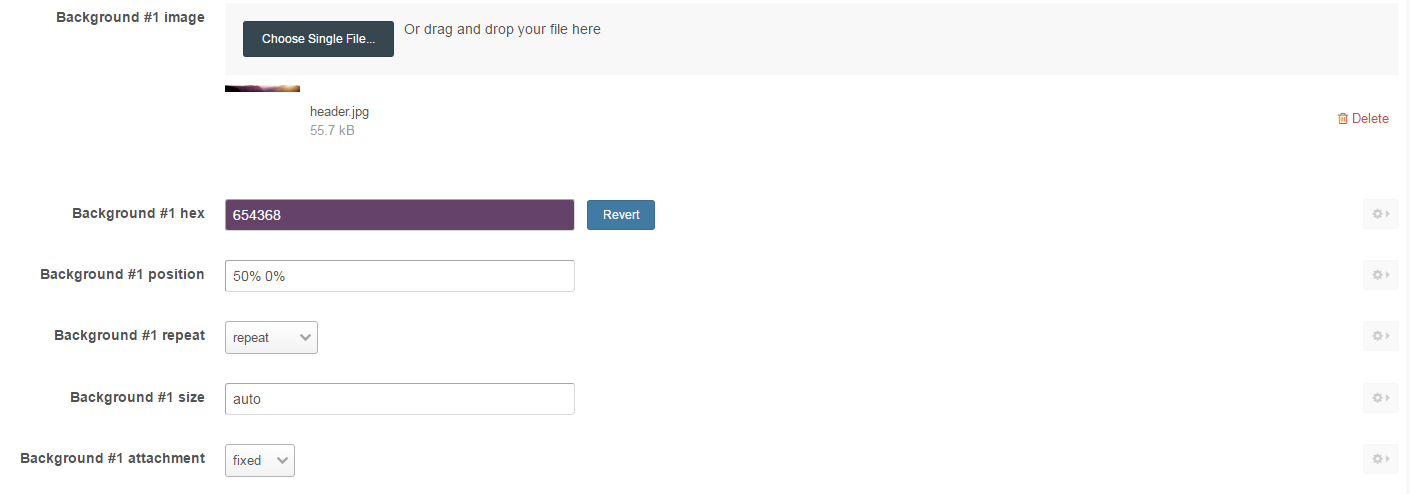The width and height of the screenshot is (1410, 494).
Task: Click the header.jpg file name
Action: click(339, 112)
